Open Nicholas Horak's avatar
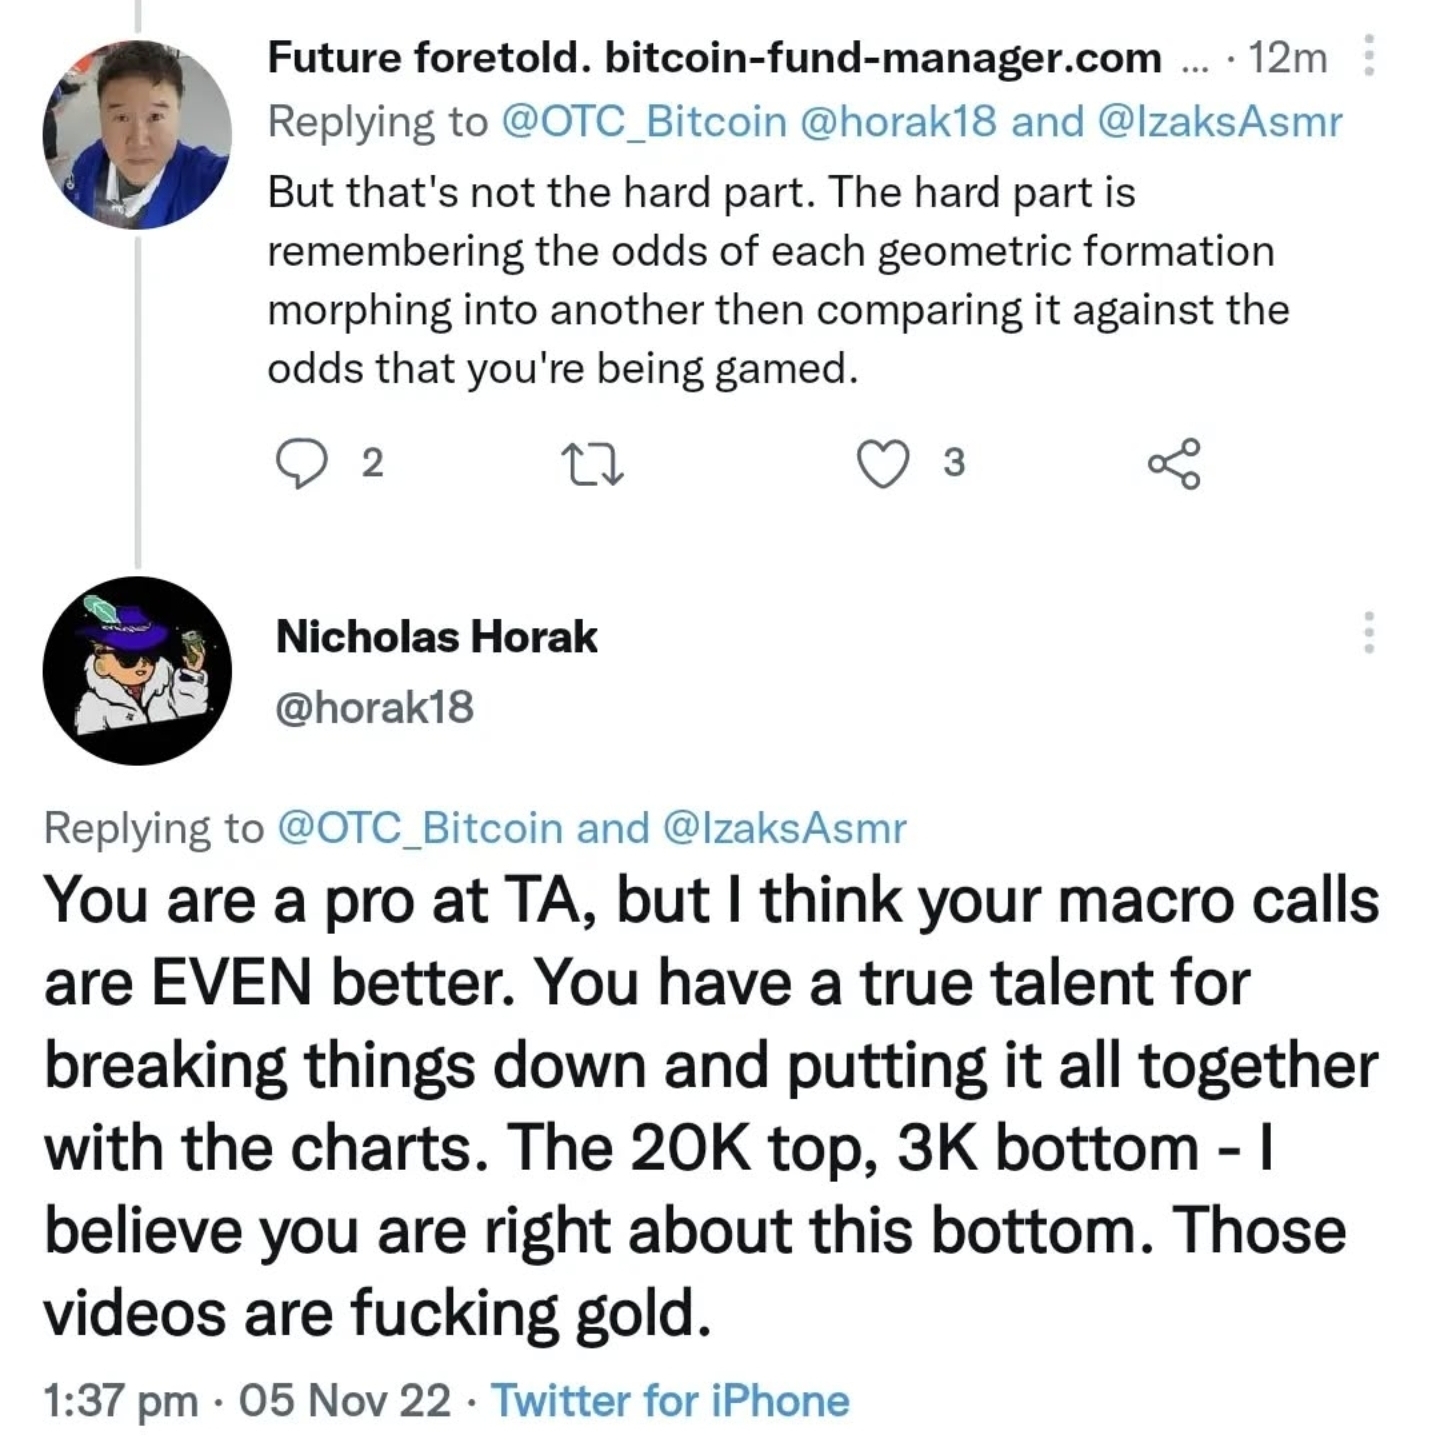The height and width of the screenshot is (1451, 1440). click(137, 671)
